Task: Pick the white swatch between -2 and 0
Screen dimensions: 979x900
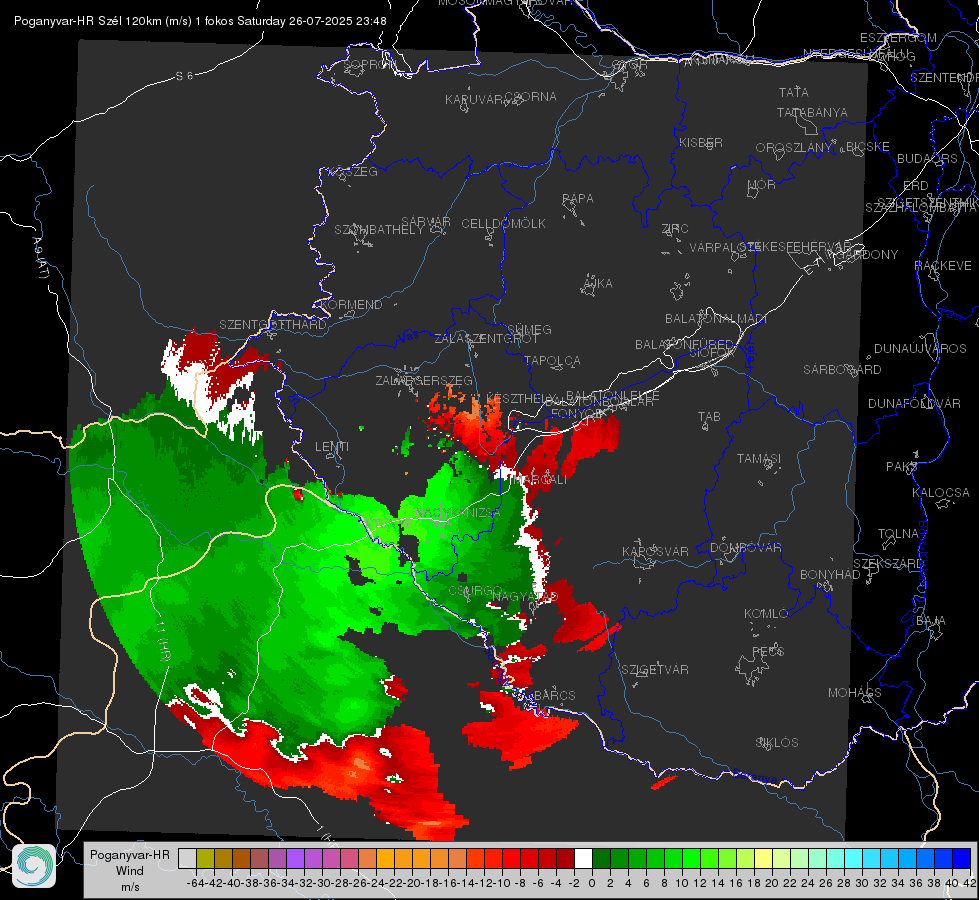Action: [x=583, y=859]
